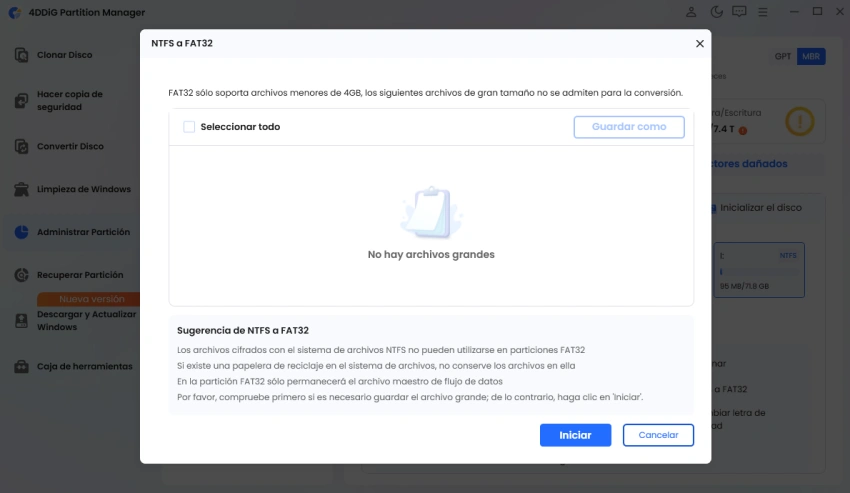Click Inicializar el disco option
The width and height of the screenshot is (850, 493).
761,208
